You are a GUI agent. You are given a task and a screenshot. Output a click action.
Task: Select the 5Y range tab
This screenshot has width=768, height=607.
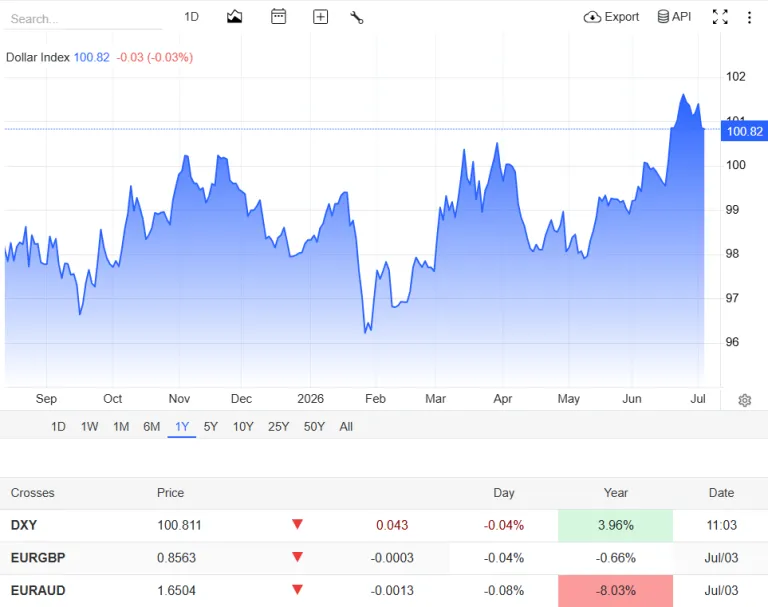[x=211, y=427]
